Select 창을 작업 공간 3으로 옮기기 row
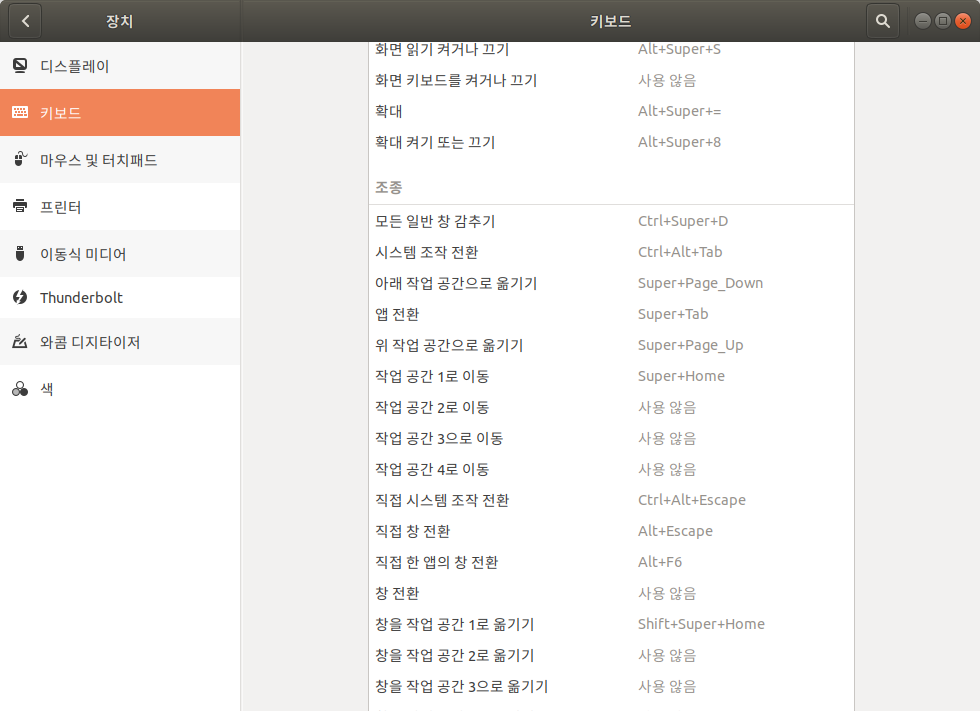The width and height of the screenshot is (980, 711). pos(611,687)
